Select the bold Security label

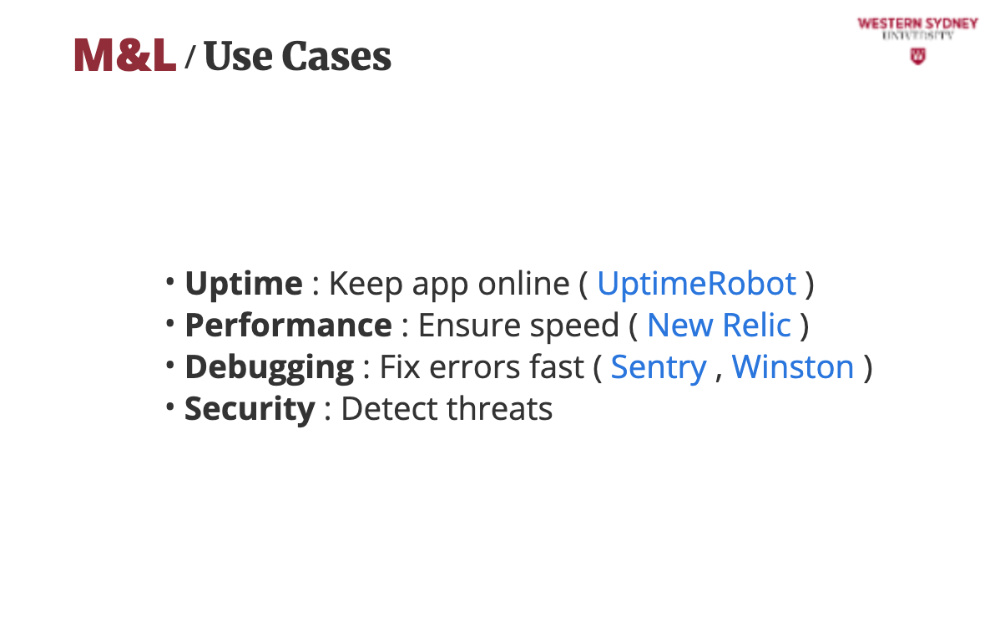click(x=249, y=409)
